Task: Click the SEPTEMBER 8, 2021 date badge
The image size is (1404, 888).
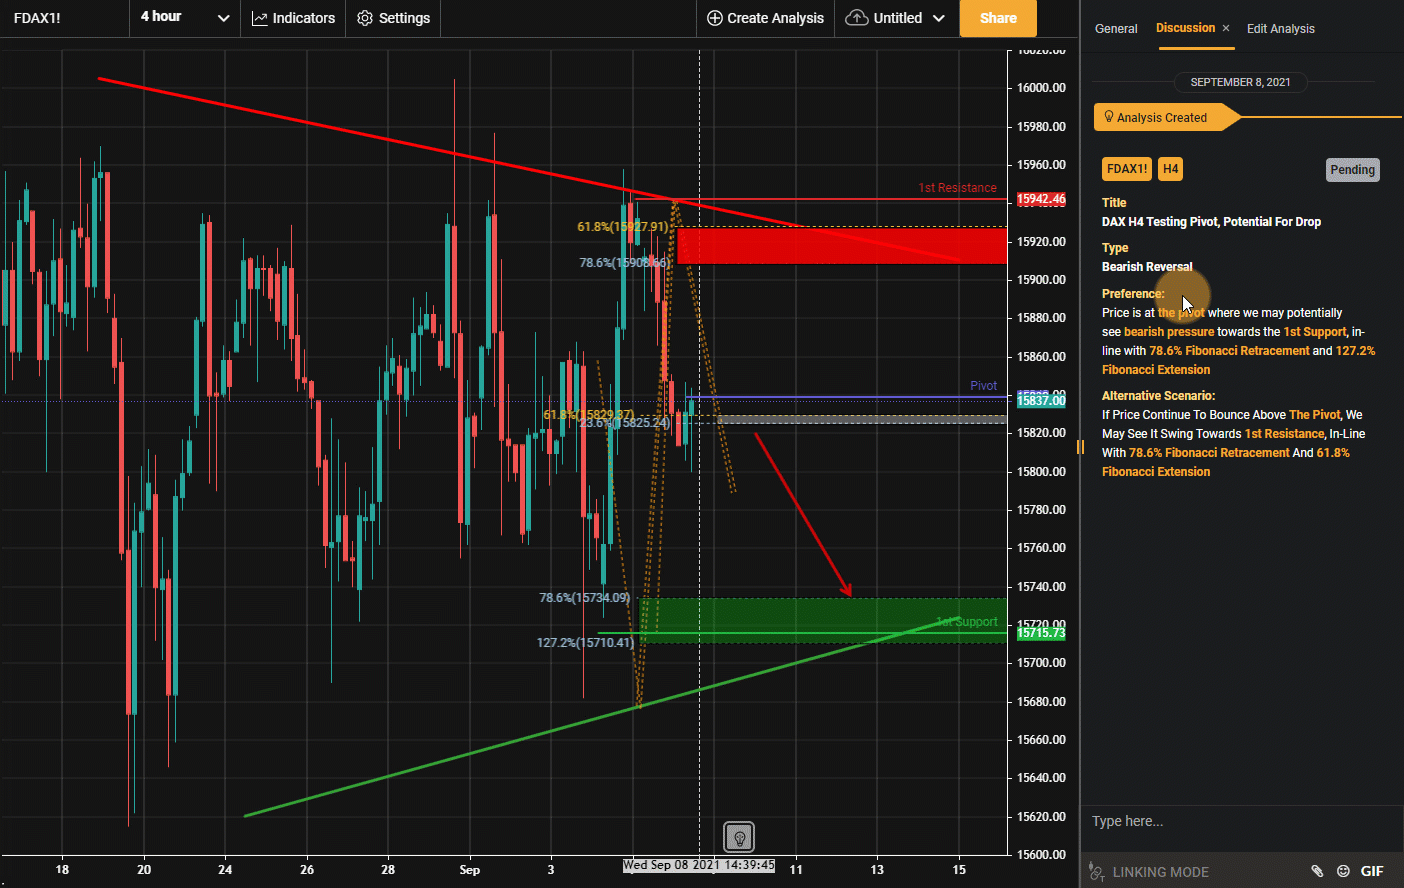Action: (x=1240, y=82)
